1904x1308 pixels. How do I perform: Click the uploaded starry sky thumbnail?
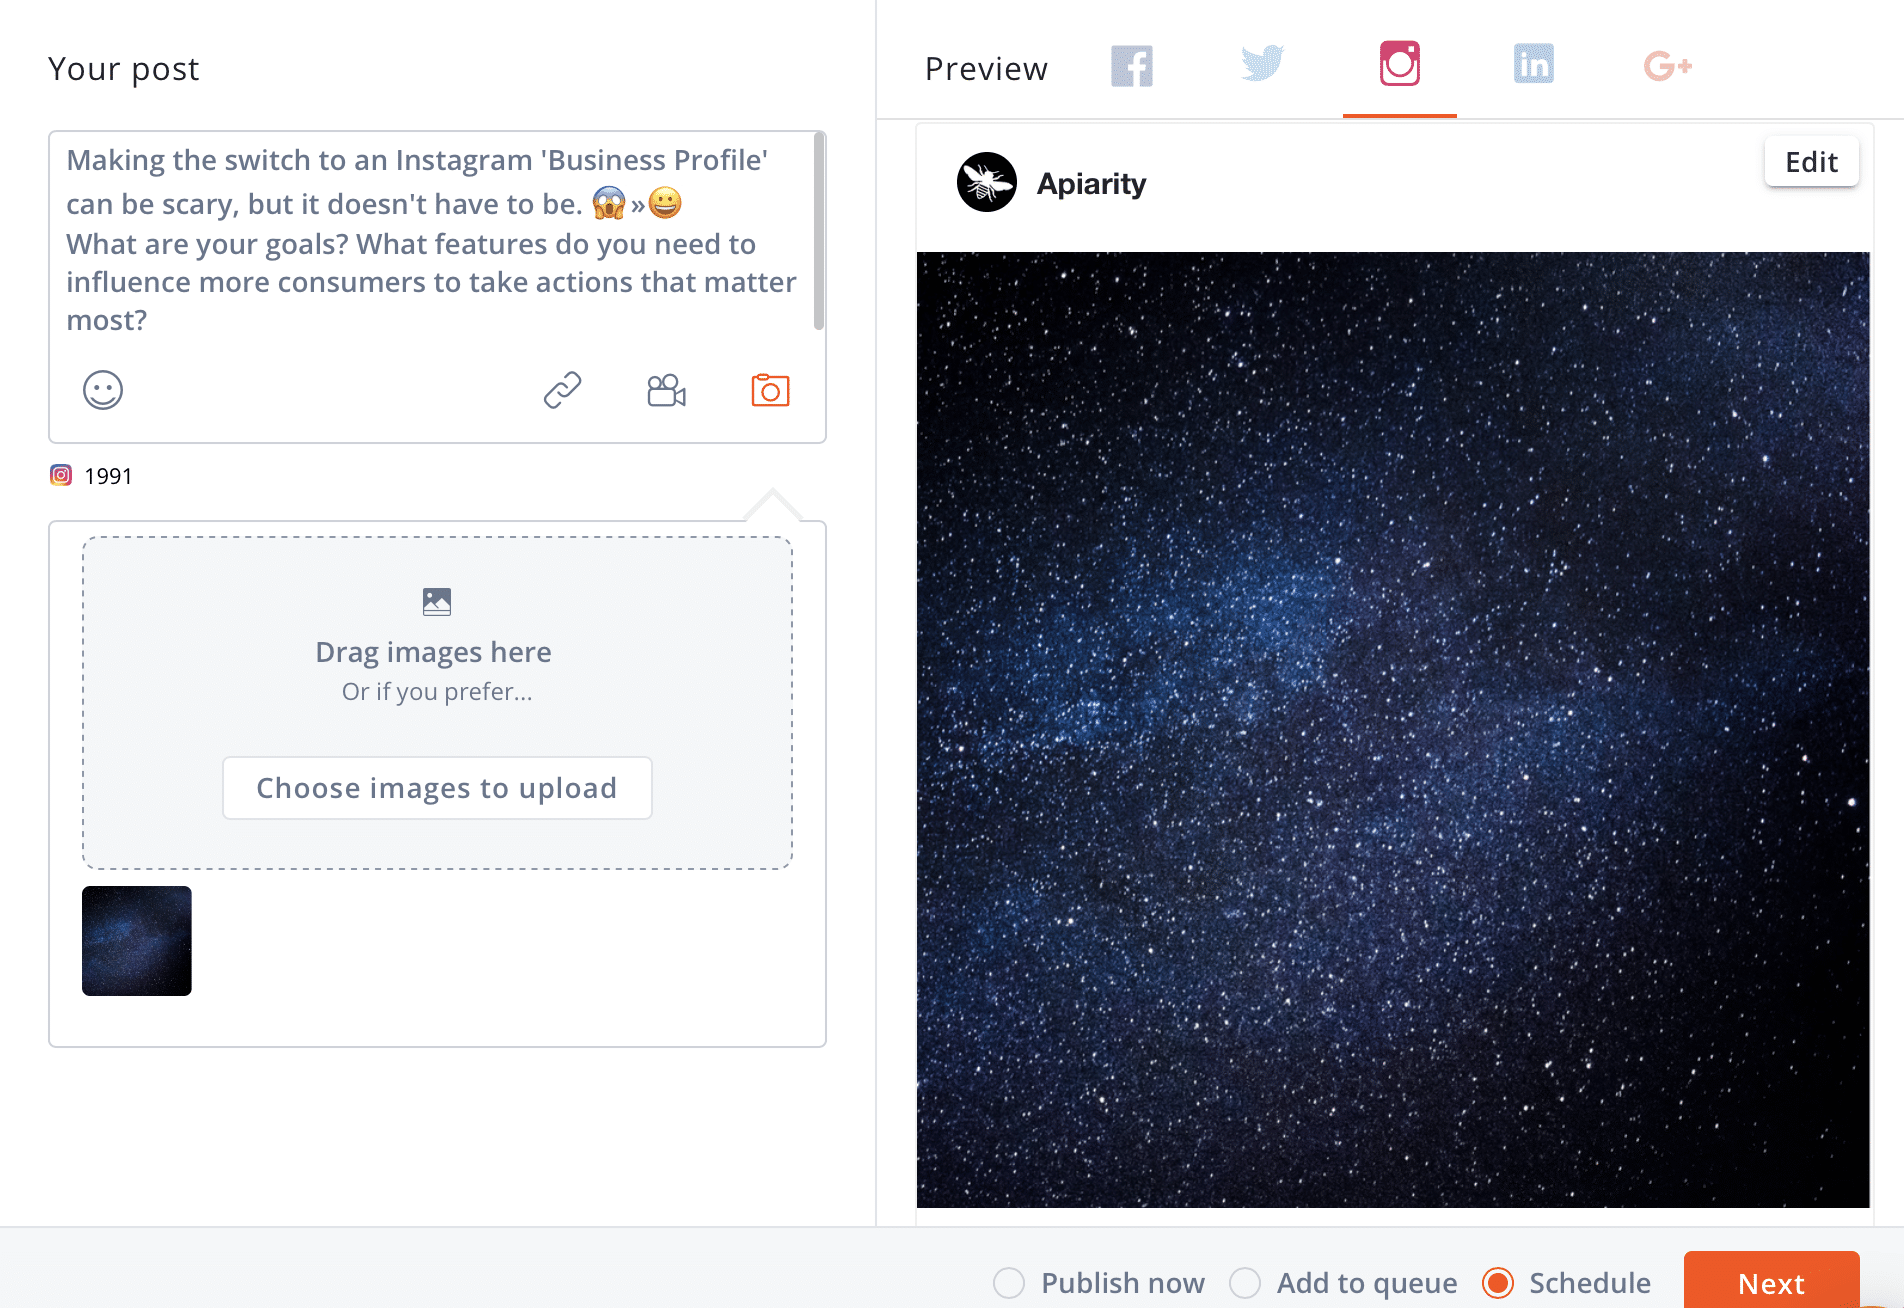click(x=137, y=941)
